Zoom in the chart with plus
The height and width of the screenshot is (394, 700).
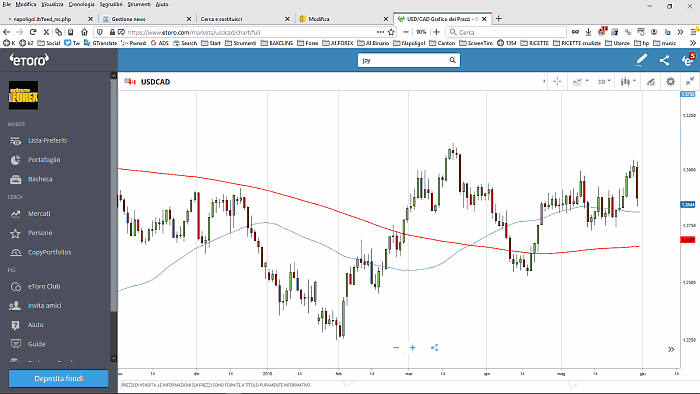pyautogui.click(x=412, y=348)
